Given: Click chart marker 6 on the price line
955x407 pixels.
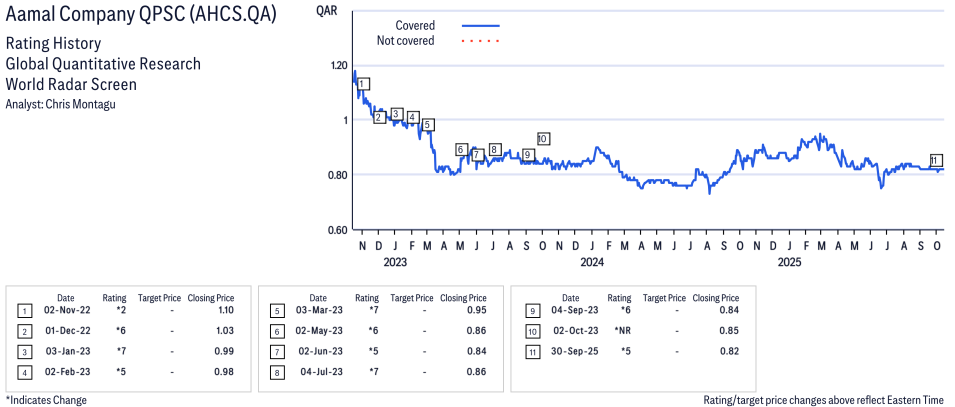Looking at the screenshot, I should [x=461, y=149].
